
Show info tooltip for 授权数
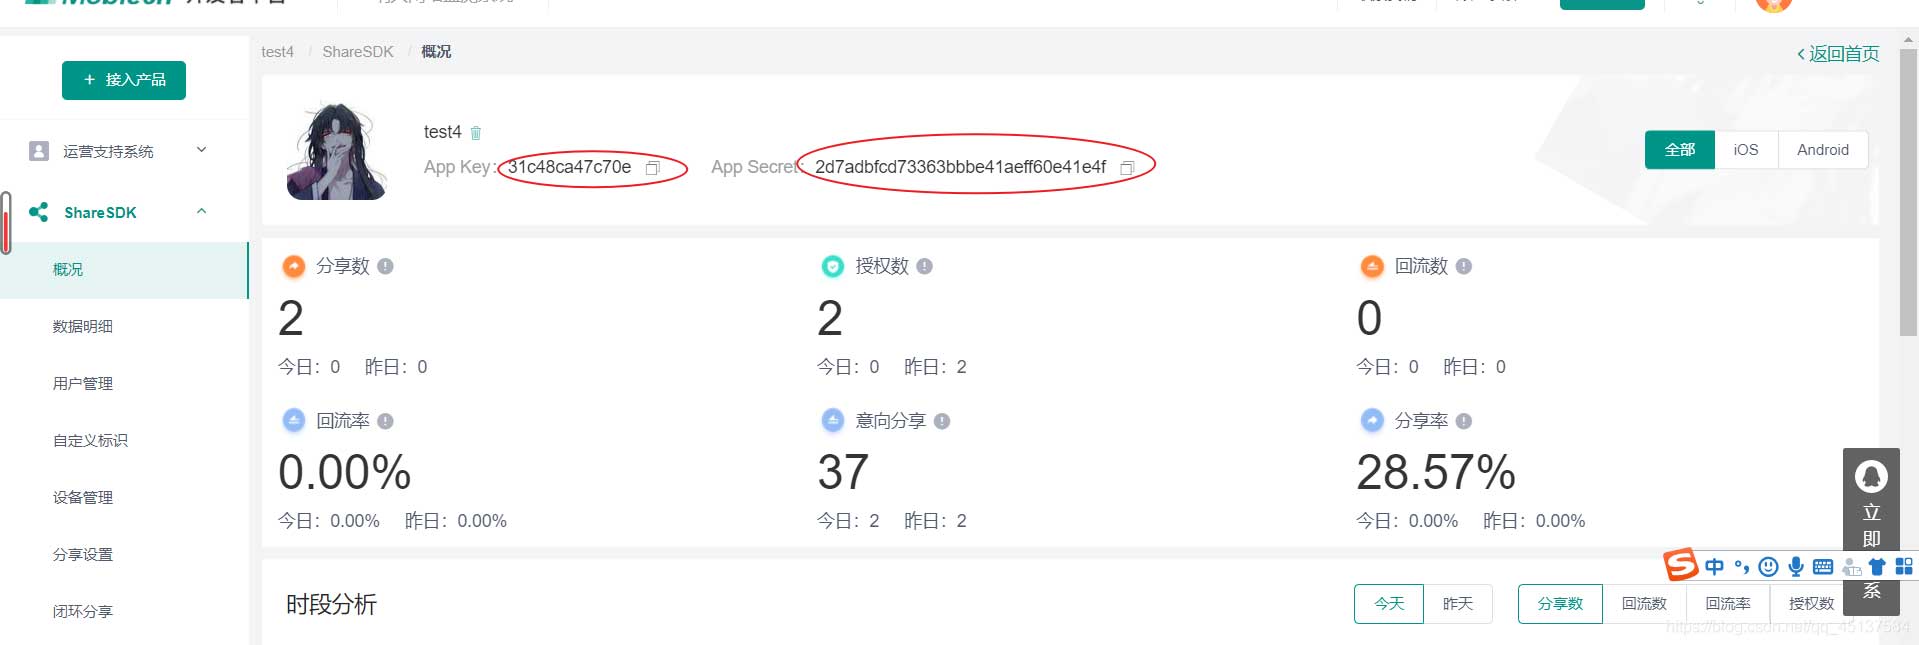[924, 266]
